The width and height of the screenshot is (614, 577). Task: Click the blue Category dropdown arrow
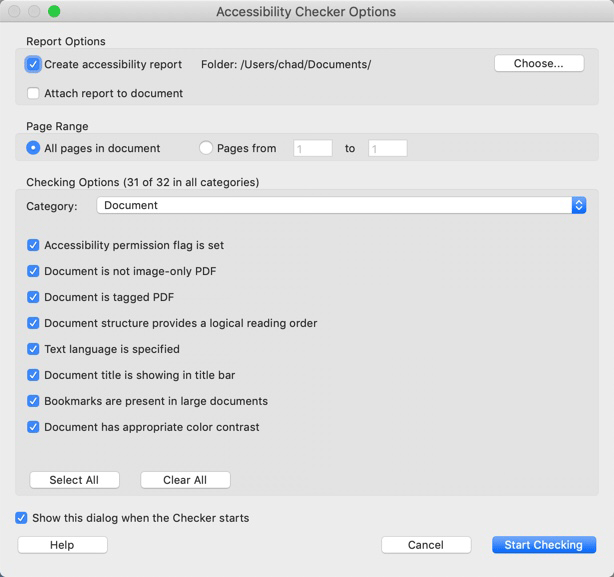579,205
